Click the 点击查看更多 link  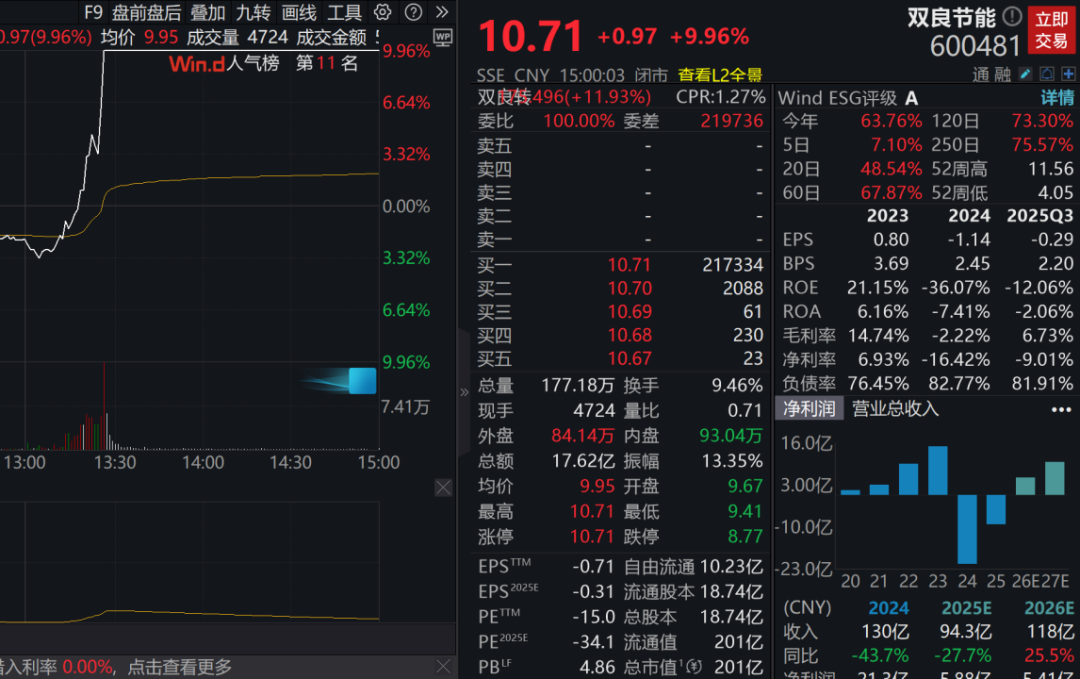179,667
